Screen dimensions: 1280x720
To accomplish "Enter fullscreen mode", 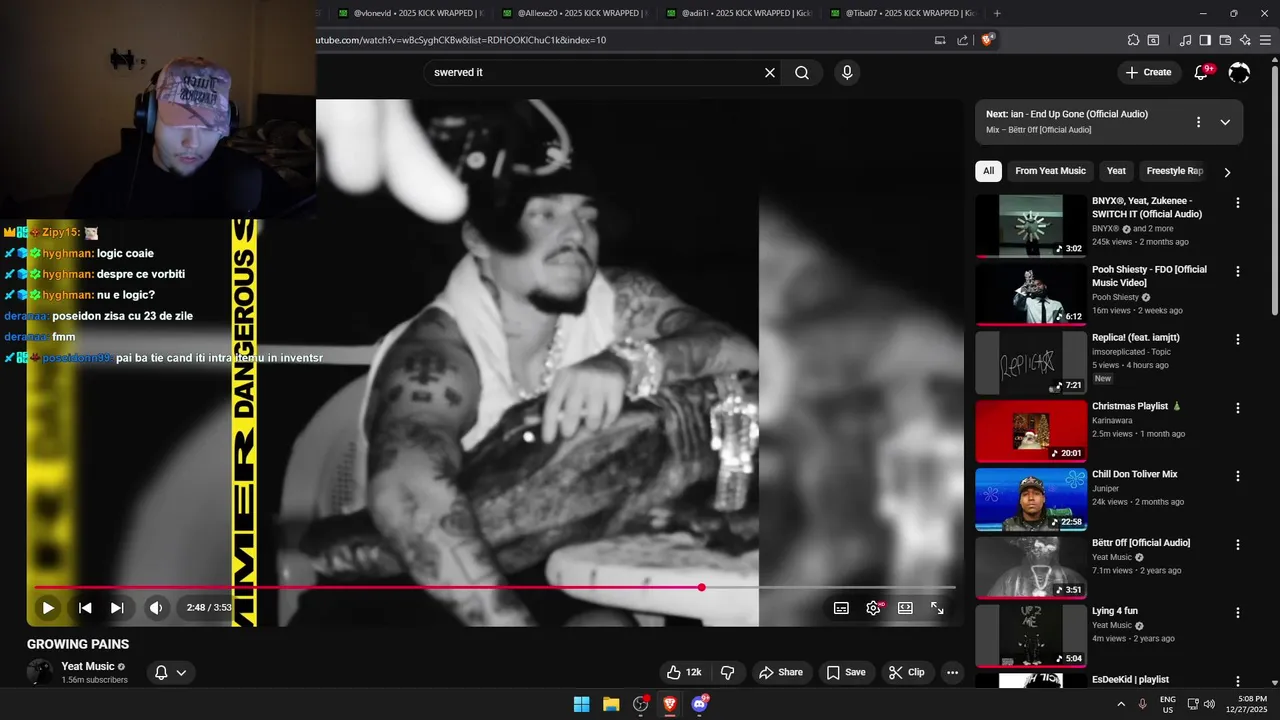I will tap(937, 608).
